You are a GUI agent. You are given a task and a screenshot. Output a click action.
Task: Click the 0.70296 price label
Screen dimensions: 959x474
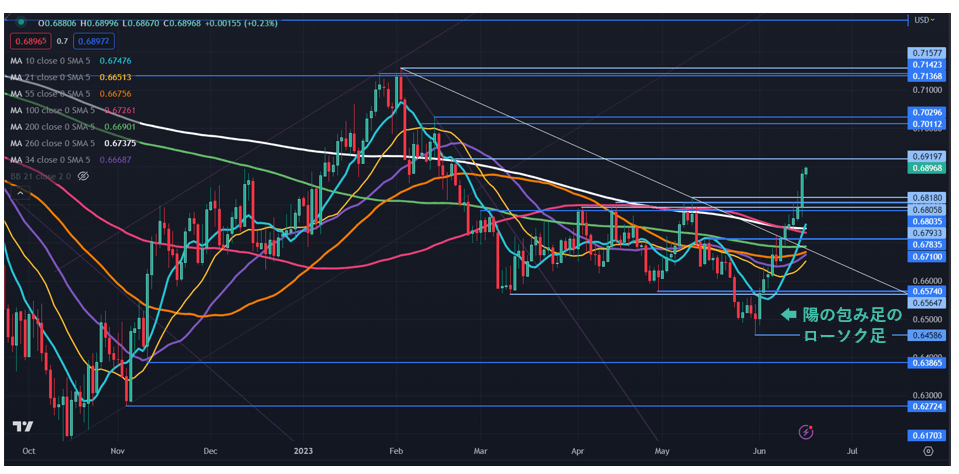pos(925,113)
